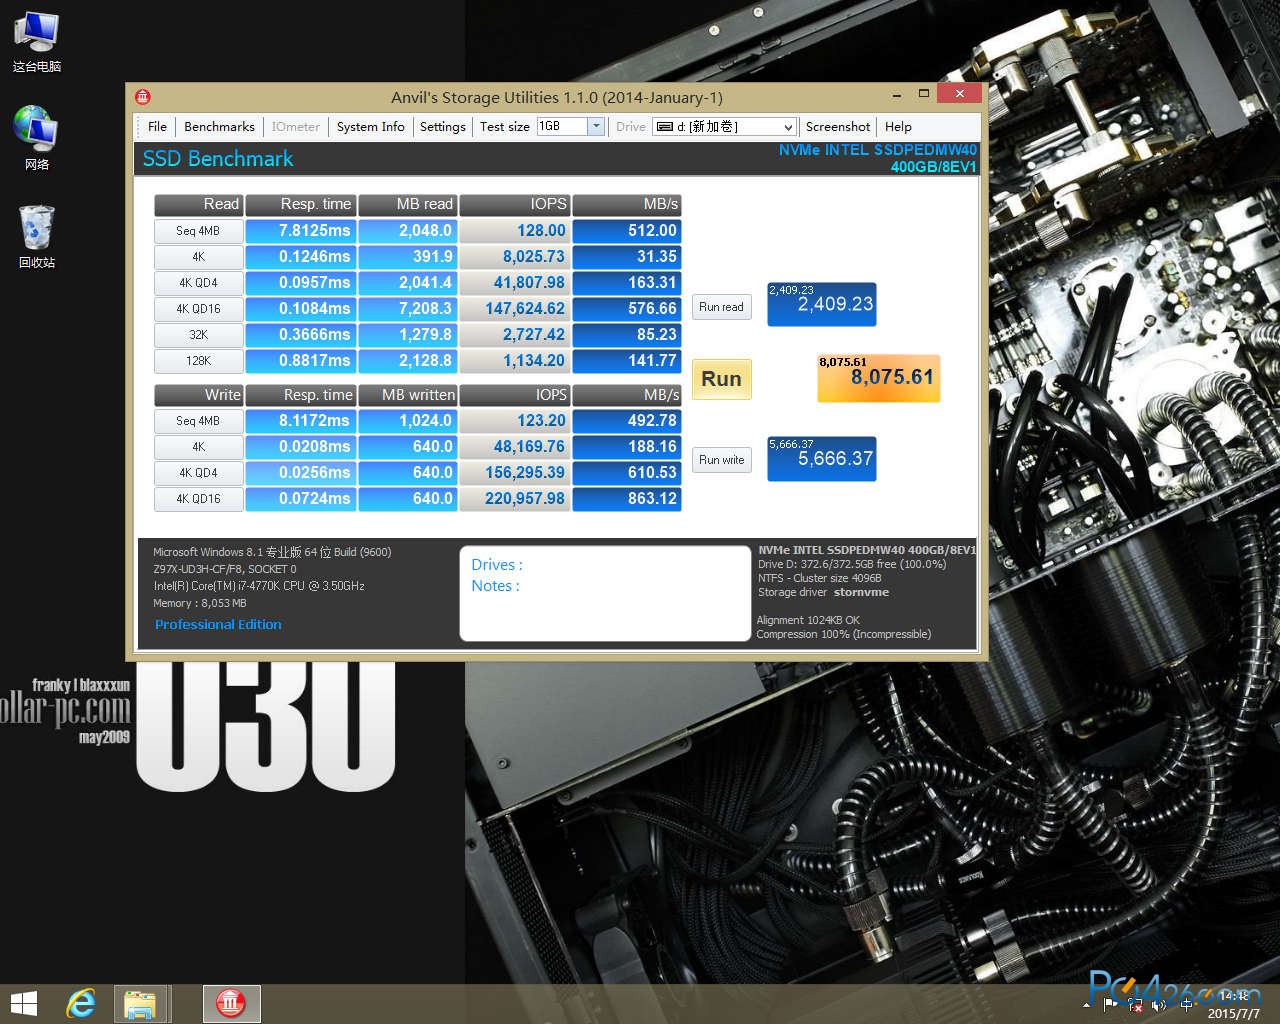Launch Internet Explorer from taskbar

[81, 1003]
